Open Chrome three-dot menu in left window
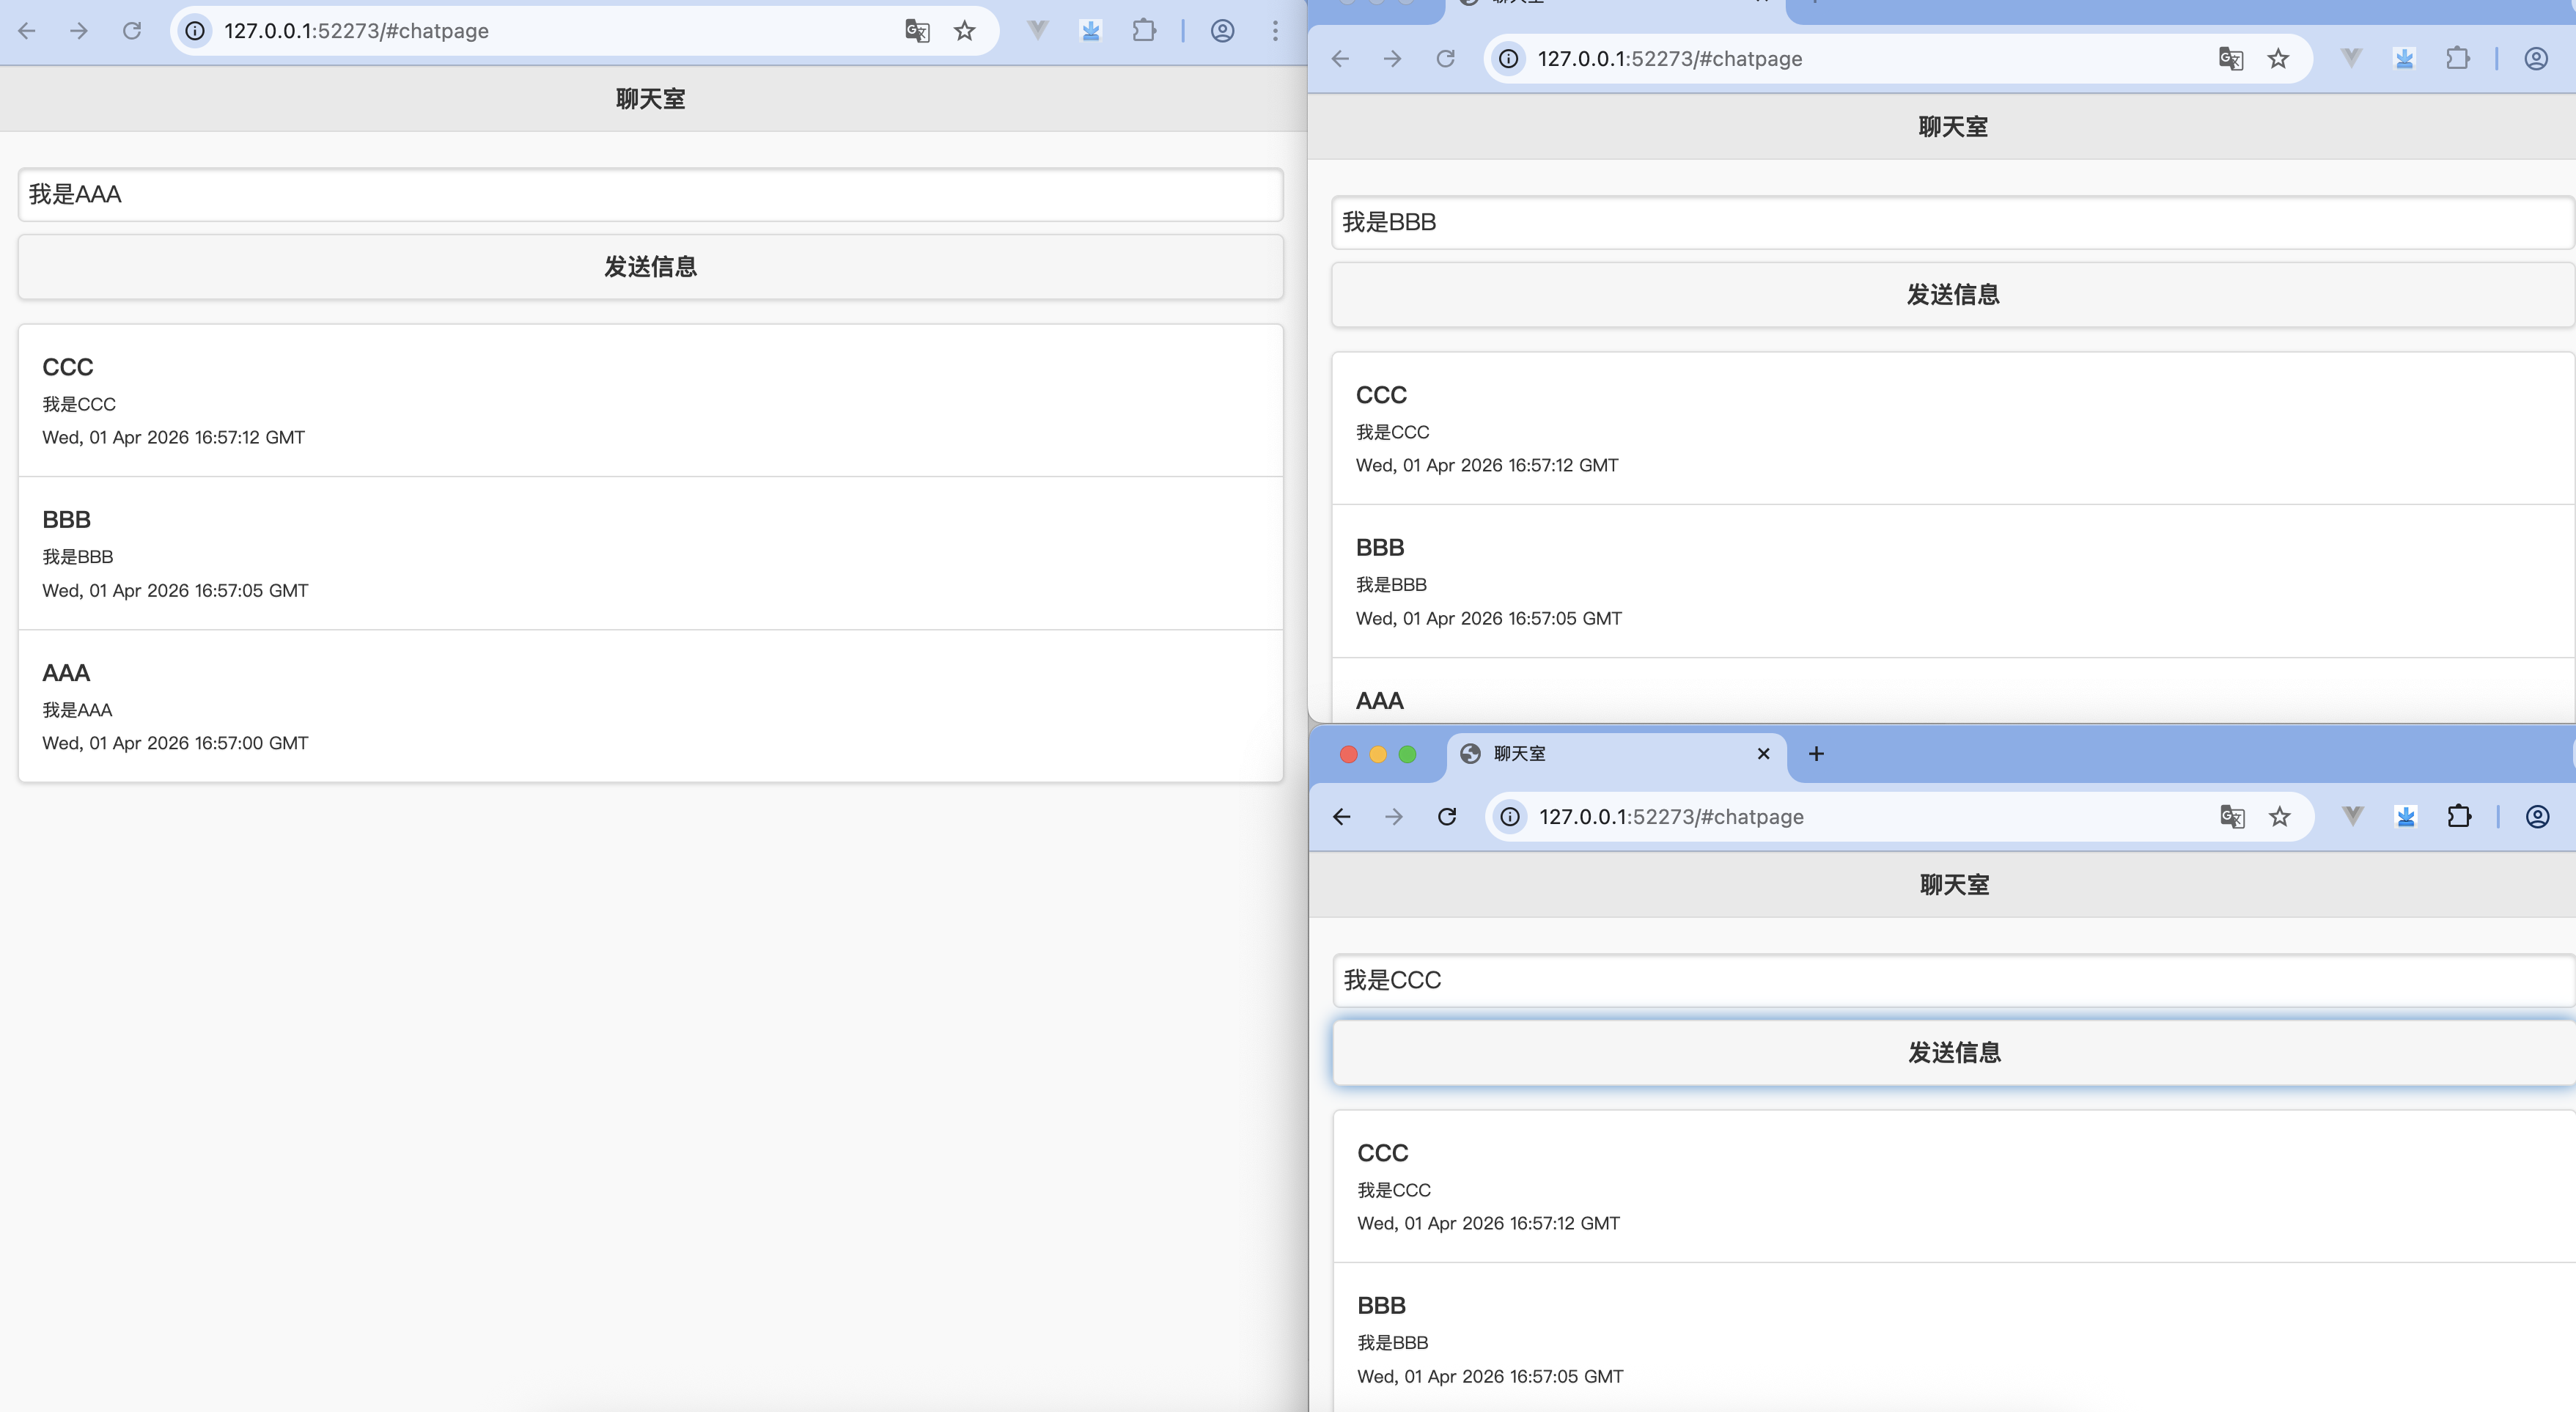 1275,31
